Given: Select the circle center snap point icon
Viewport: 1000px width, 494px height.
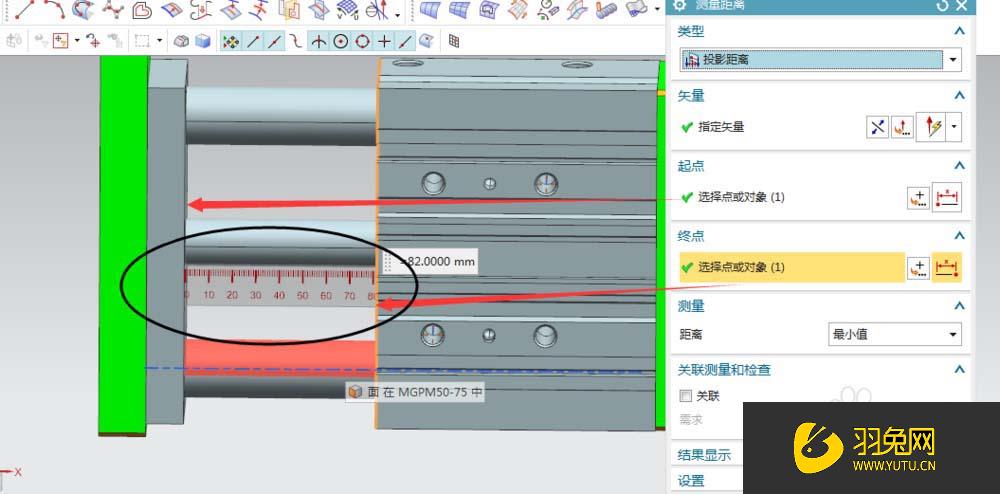Looking at the screenshot, I should [x=341, y=41].
